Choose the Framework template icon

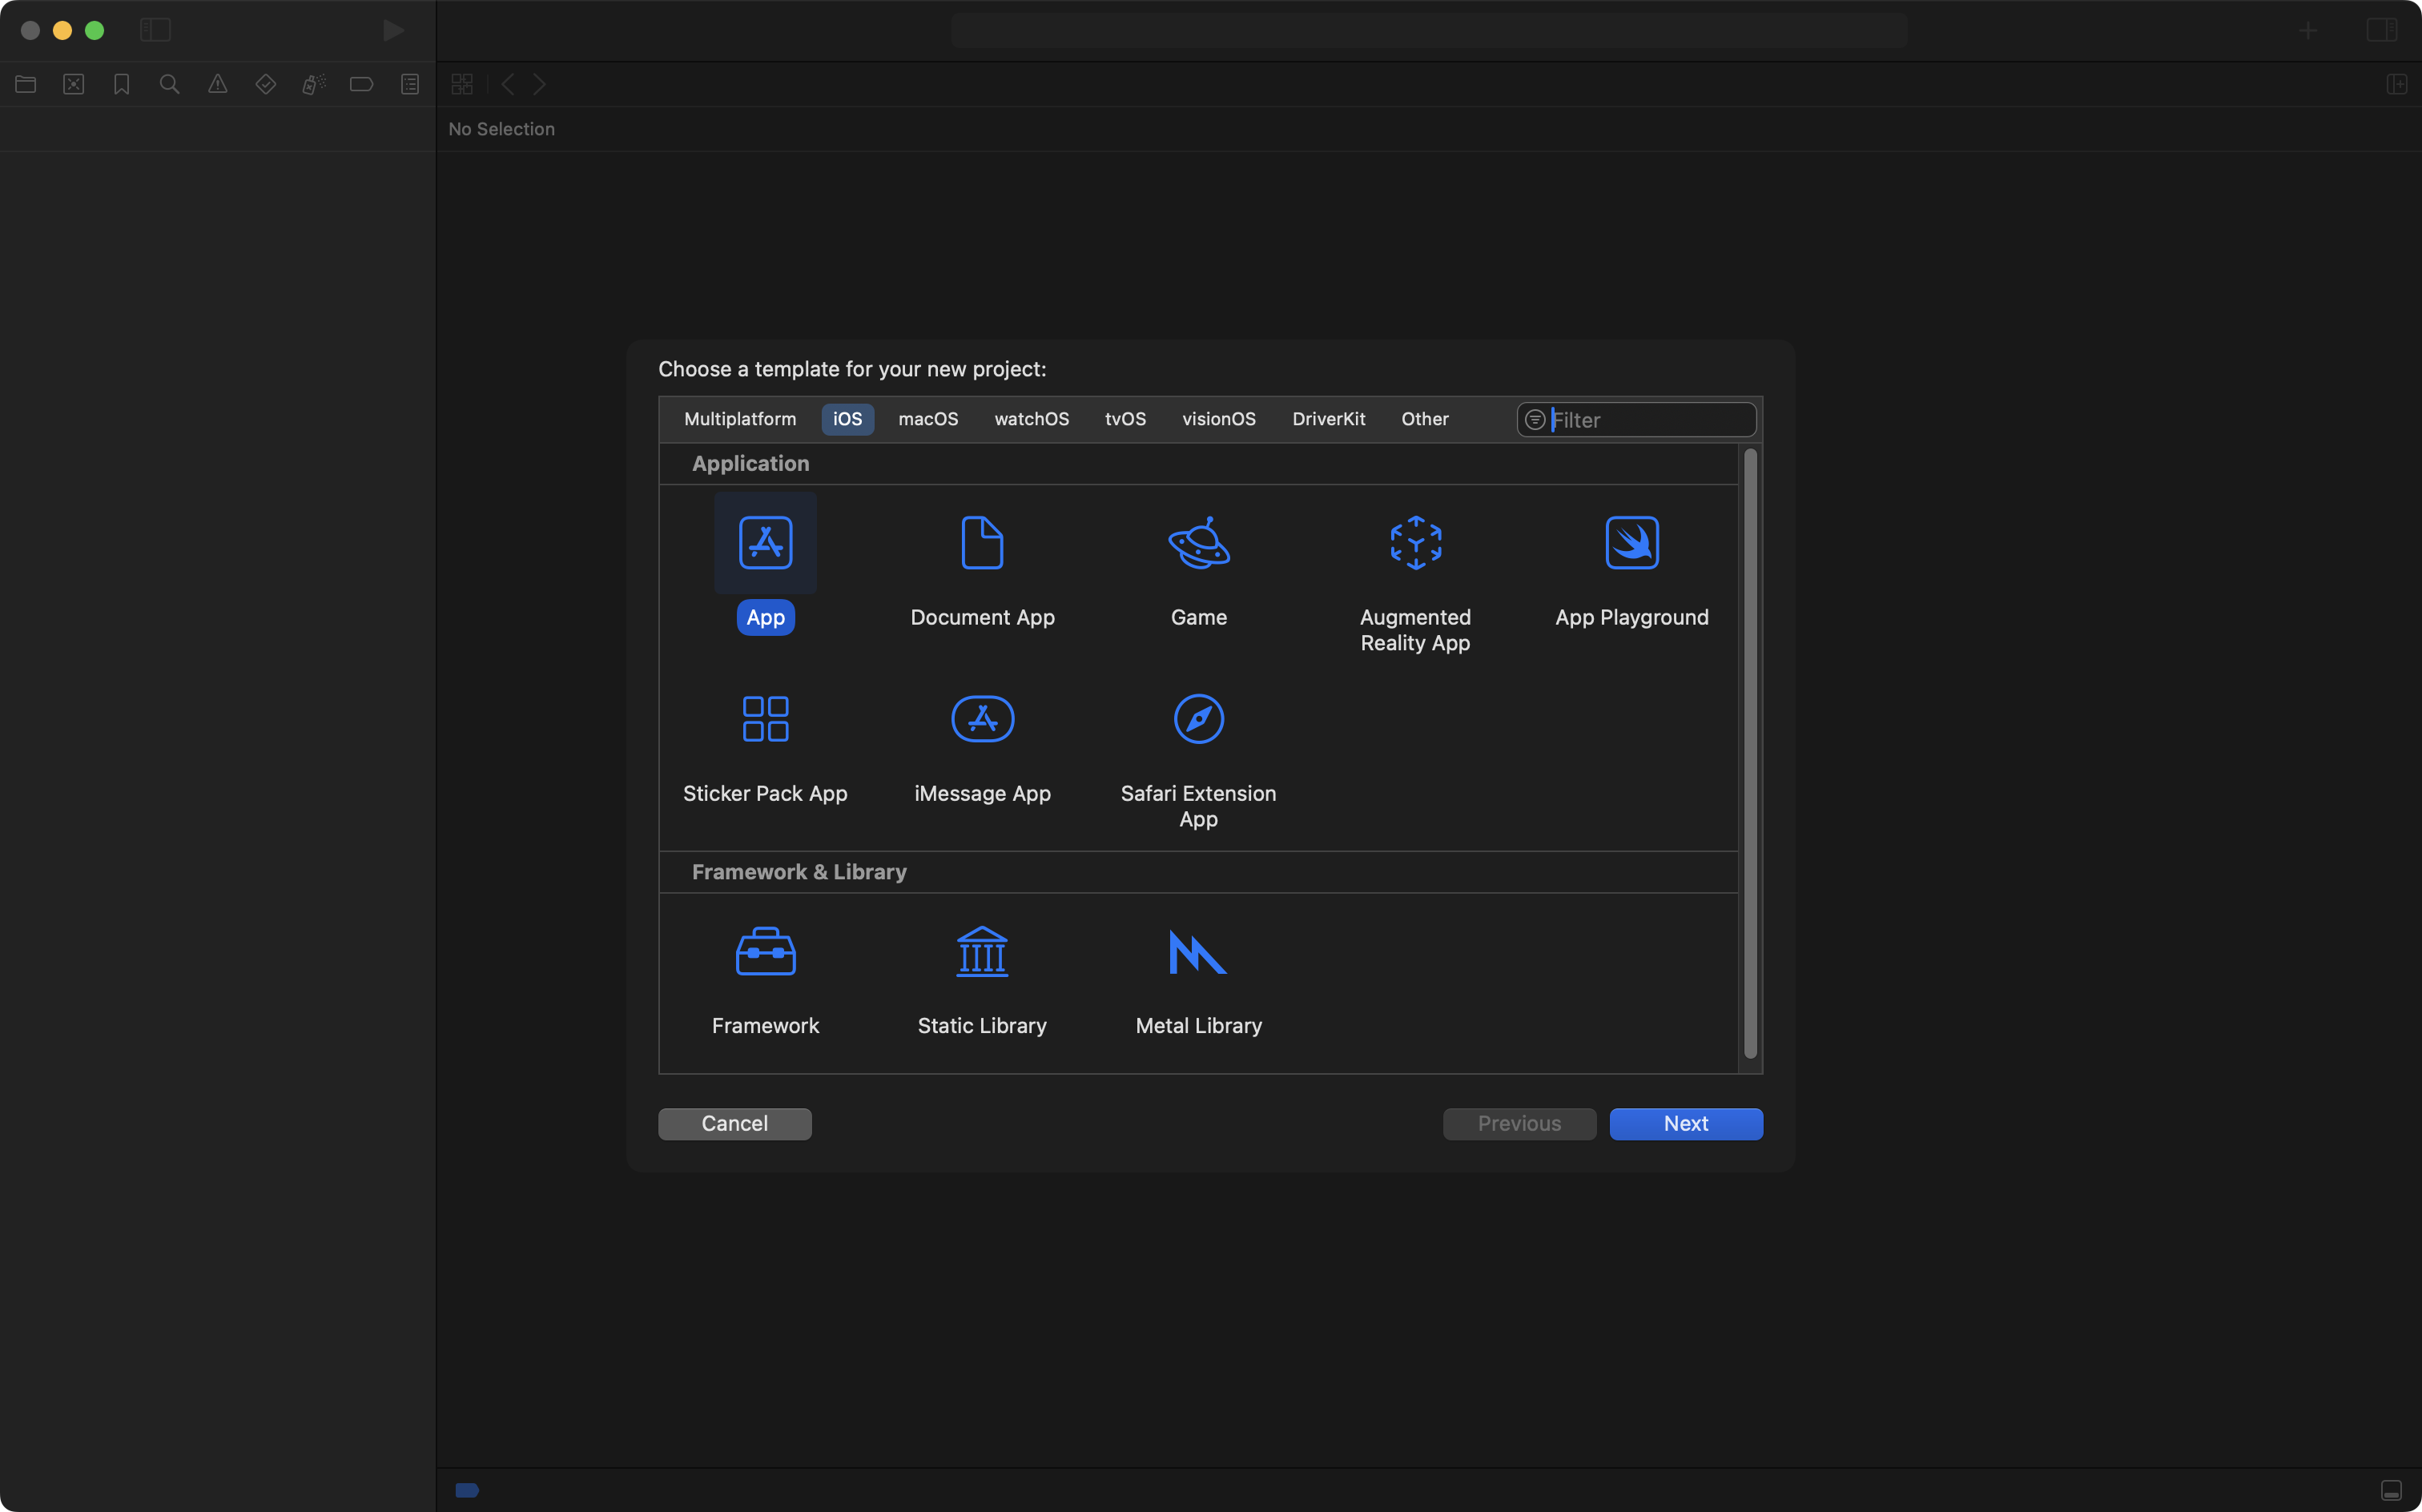[765, 951]
